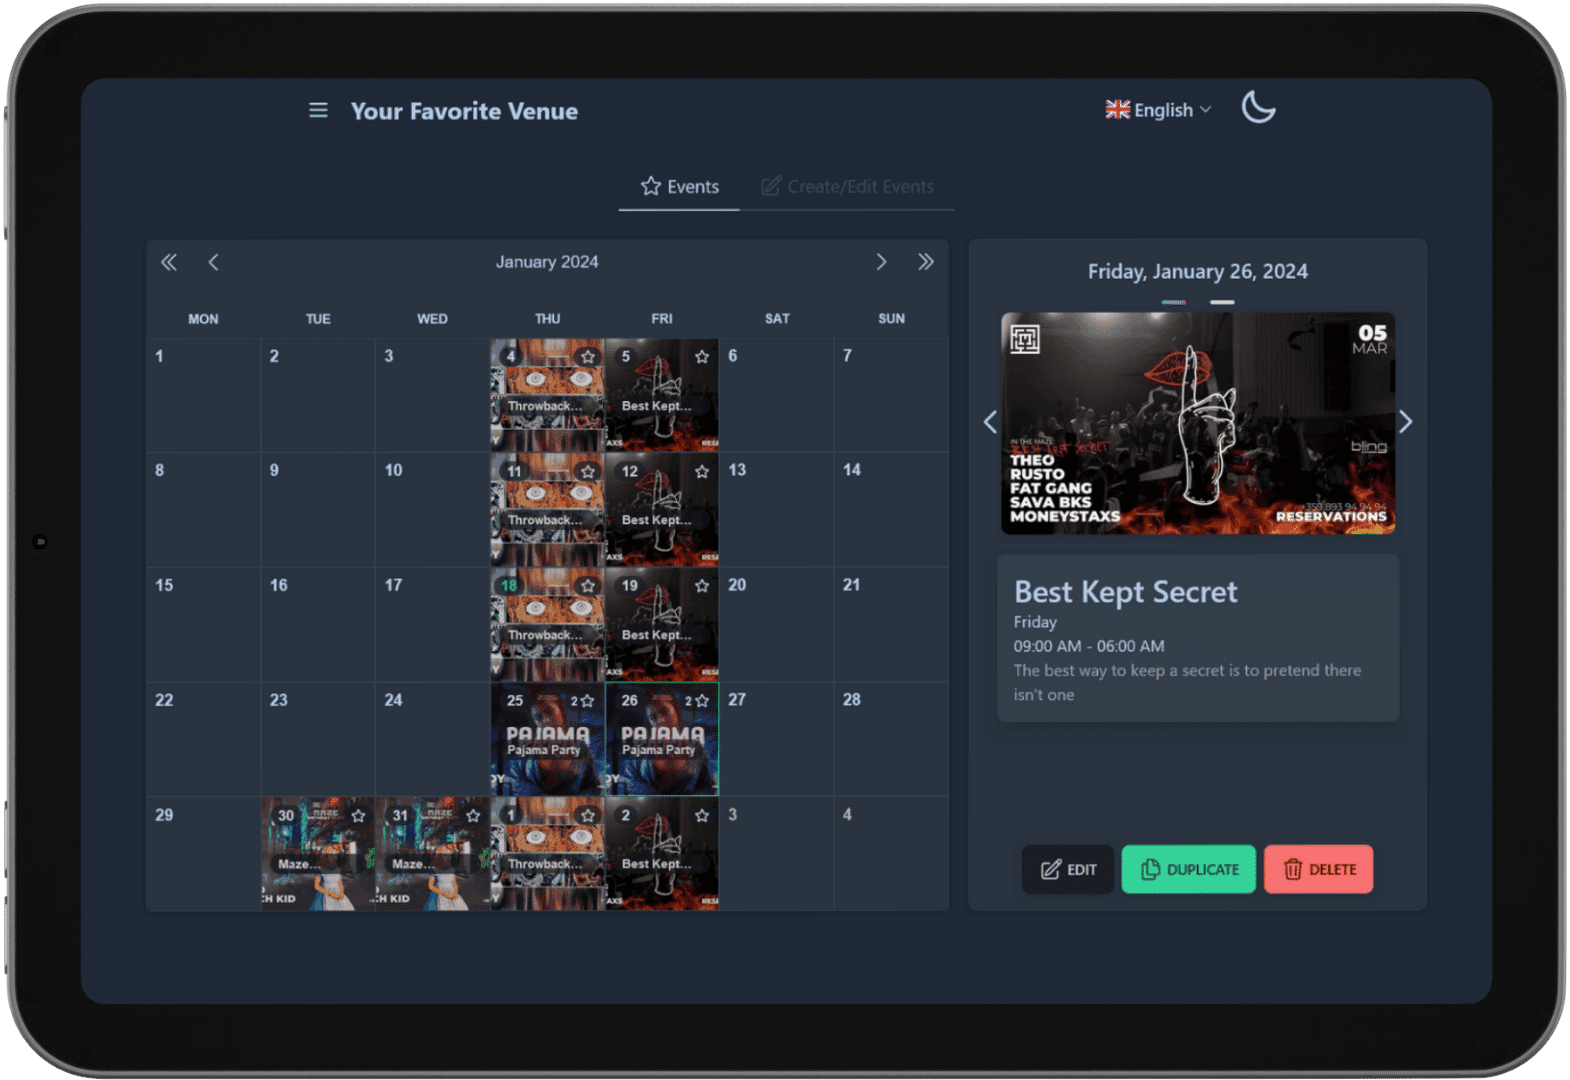Open the hamburger menu
The height and width of the screenshot is (1080, 1570).
[318, 110]
